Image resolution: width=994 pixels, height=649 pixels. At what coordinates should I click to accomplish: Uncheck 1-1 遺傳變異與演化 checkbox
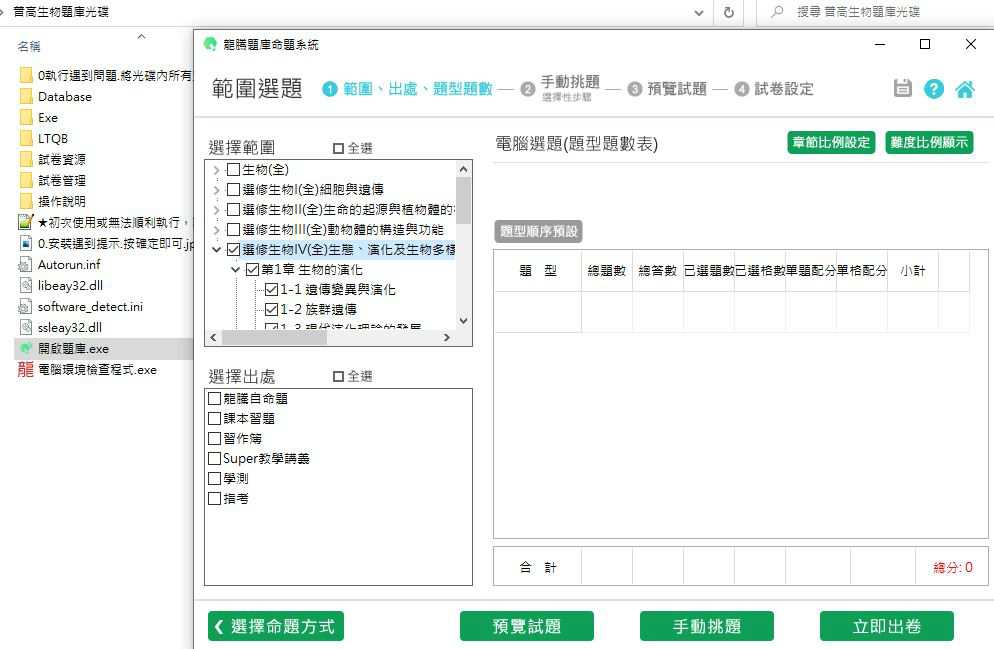coord(271,289)
